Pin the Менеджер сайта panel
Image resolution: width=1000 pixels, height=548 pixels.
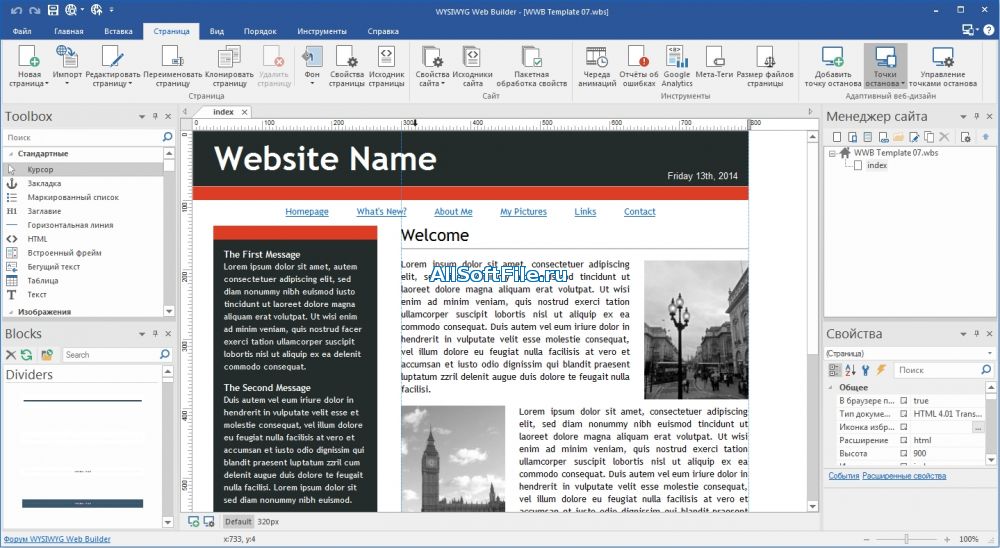pyautogui.click(x=976, y=117)
